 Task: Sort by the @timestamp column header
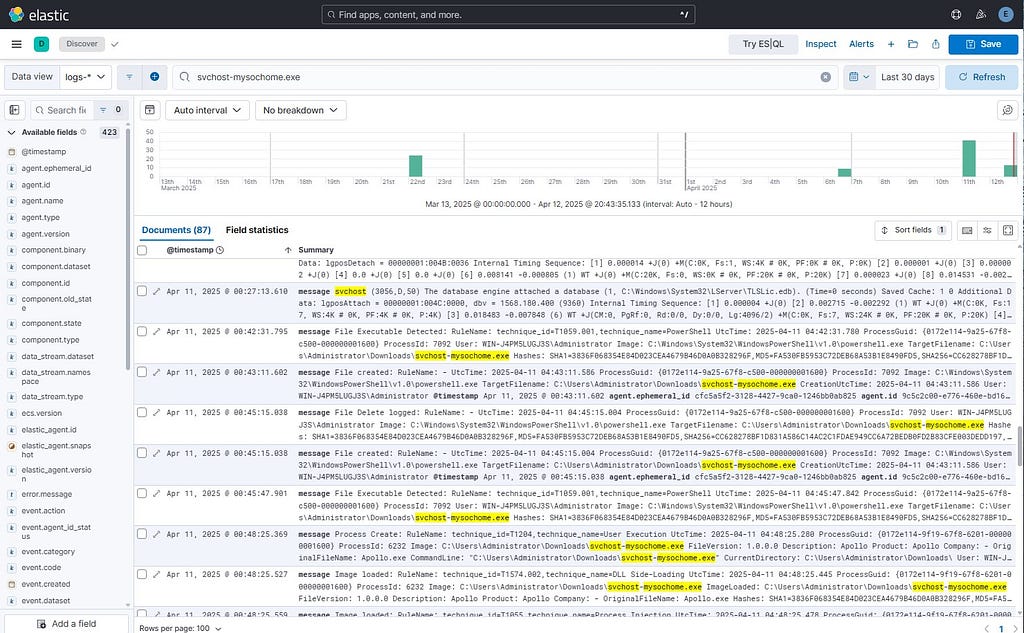click(189, 250)
